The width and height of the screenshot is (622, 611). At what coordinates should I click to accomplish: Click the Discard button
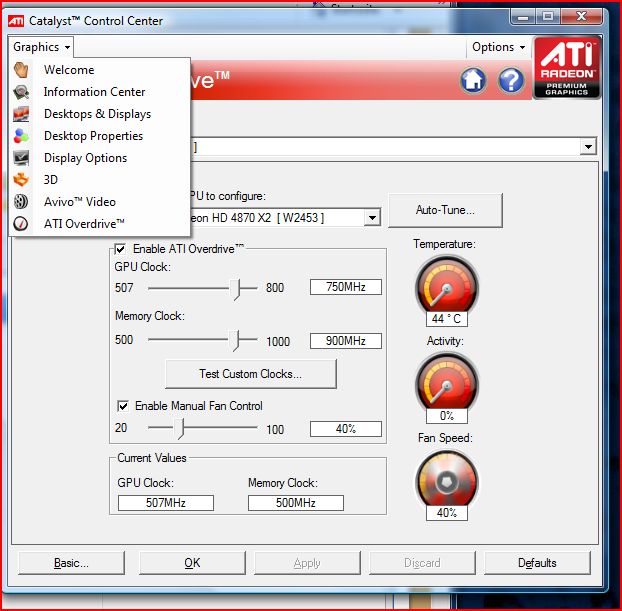pos(422,563)
